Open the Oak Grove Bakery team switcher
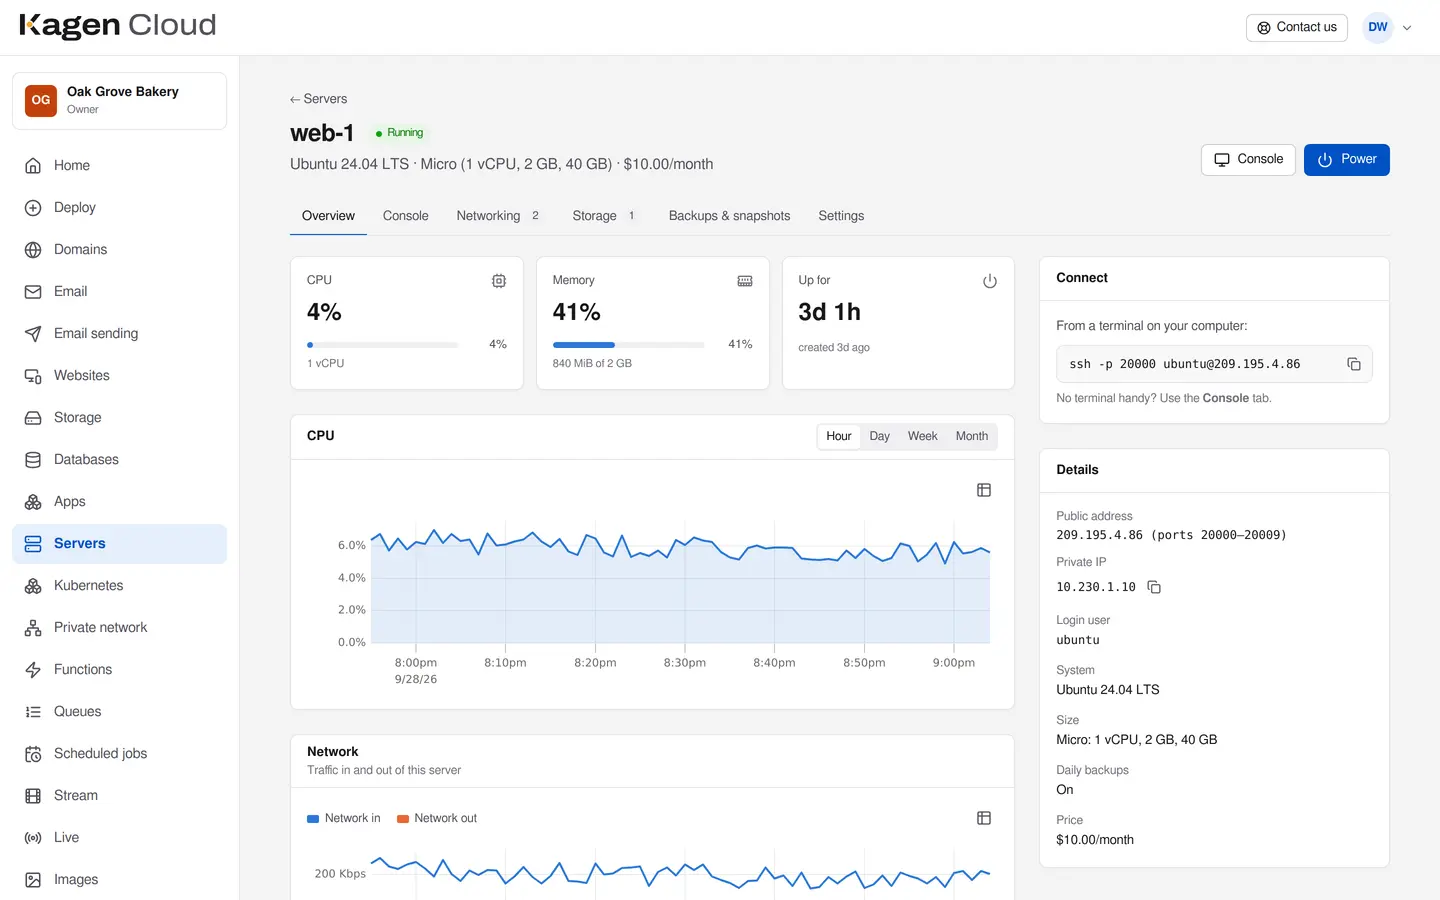The width and height of the screenshot is (1440, 900). (120, 100)
